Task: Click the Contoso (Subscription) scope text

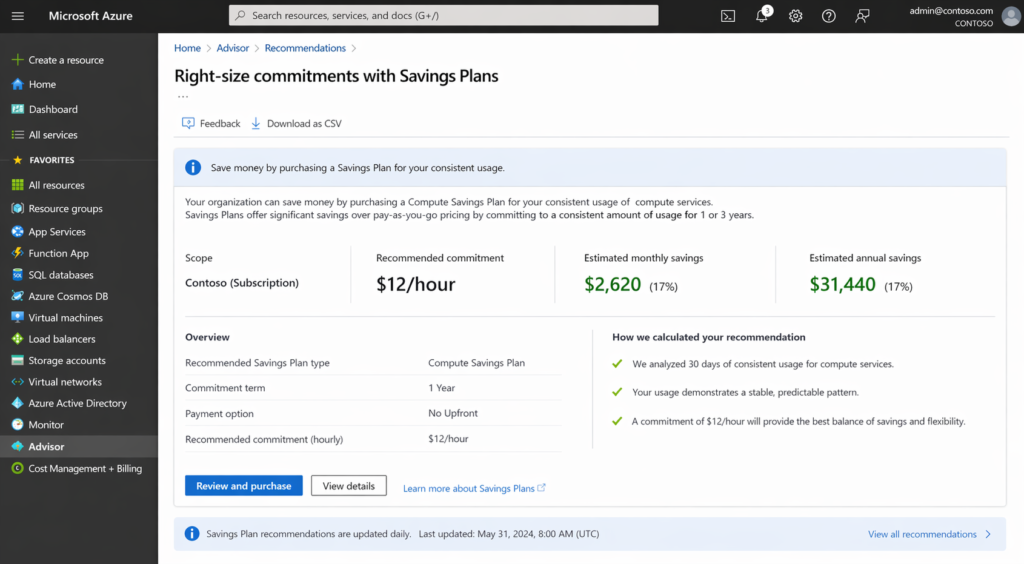Action: click(242, 283)
